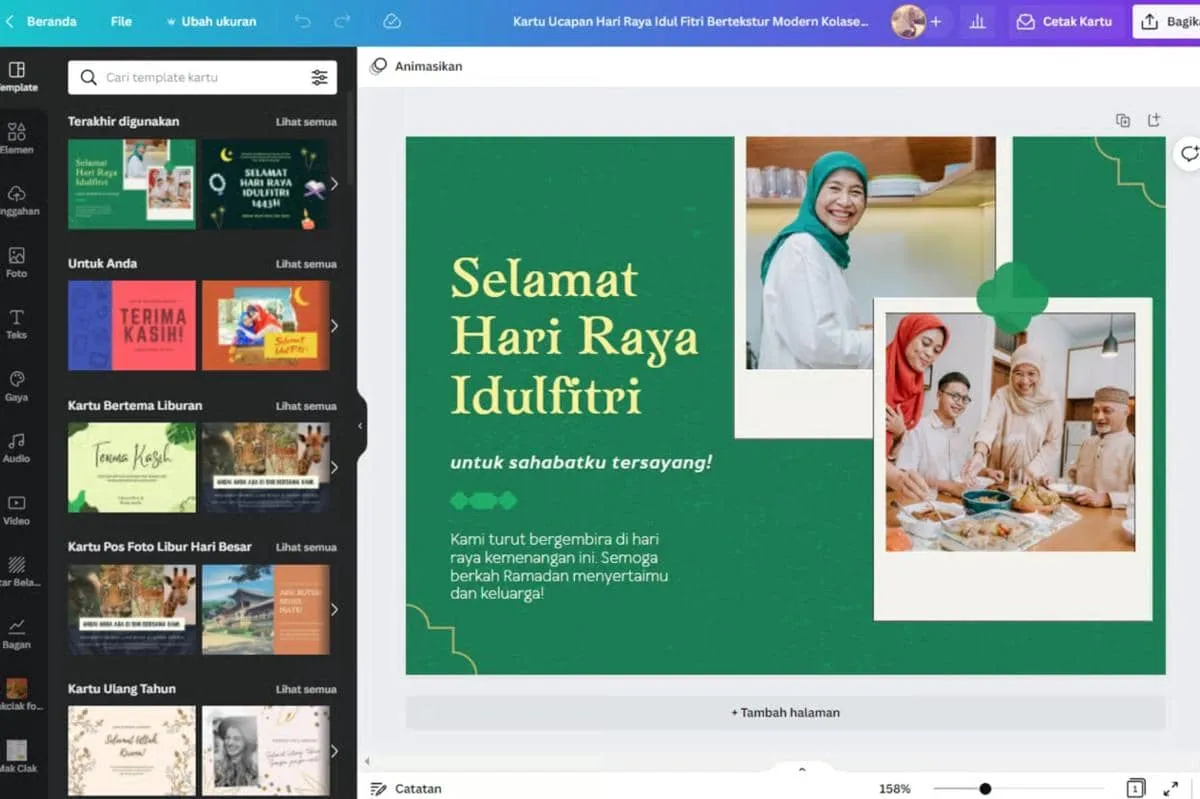1200x799 pixels.
Task: Click Cetak Kartu button
Action: point(1066,21)
